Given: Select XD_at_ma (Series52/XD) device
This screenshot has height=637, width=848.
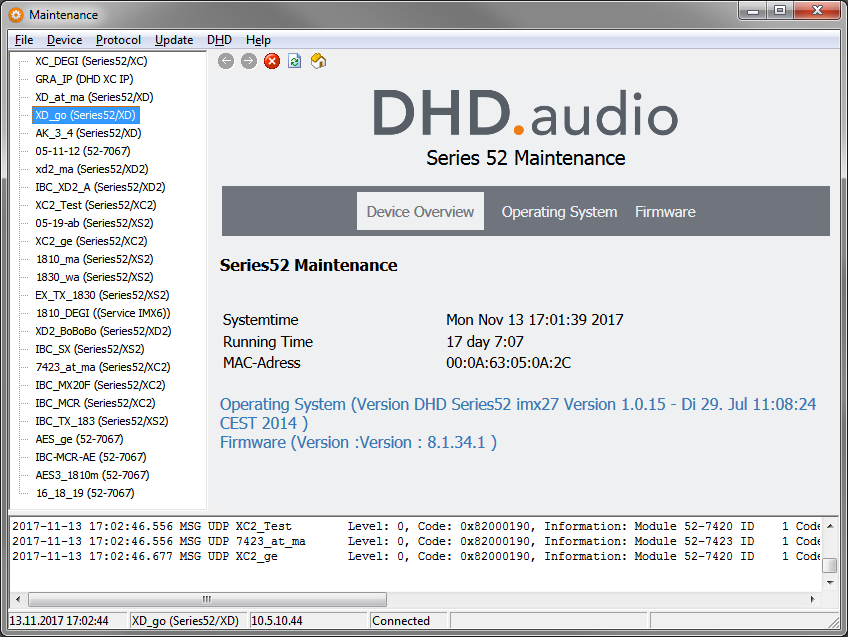Looking at the screenshot, I should point(94,97).
